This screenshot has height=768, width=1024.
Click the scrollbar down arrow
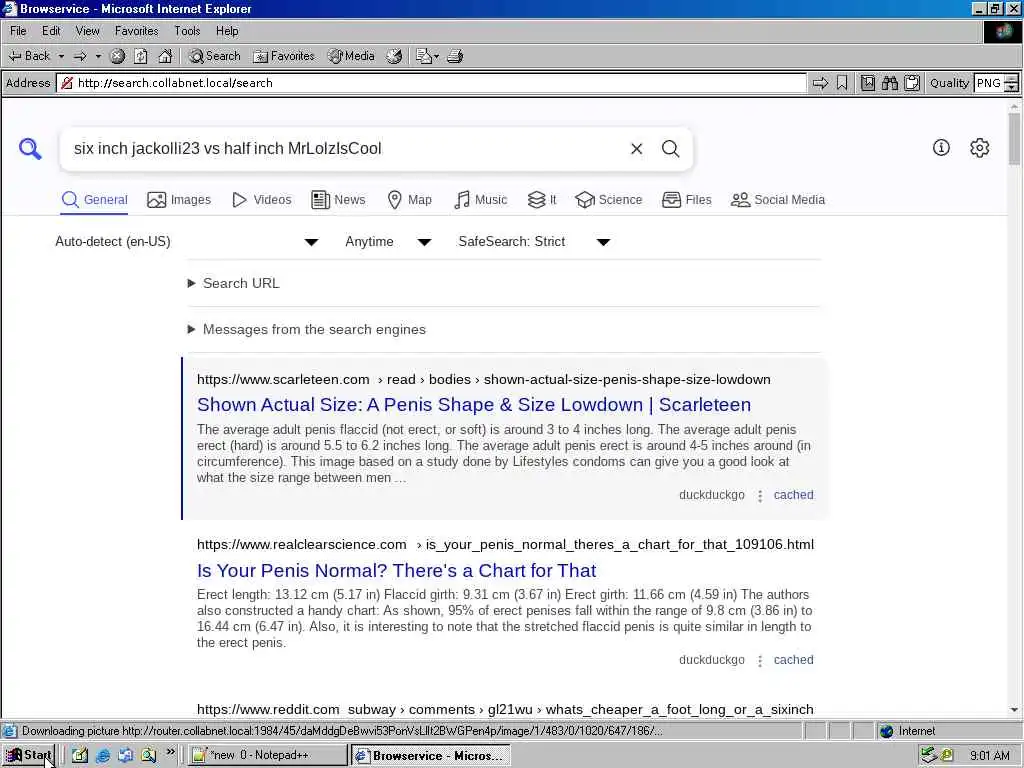[1014, 709]
